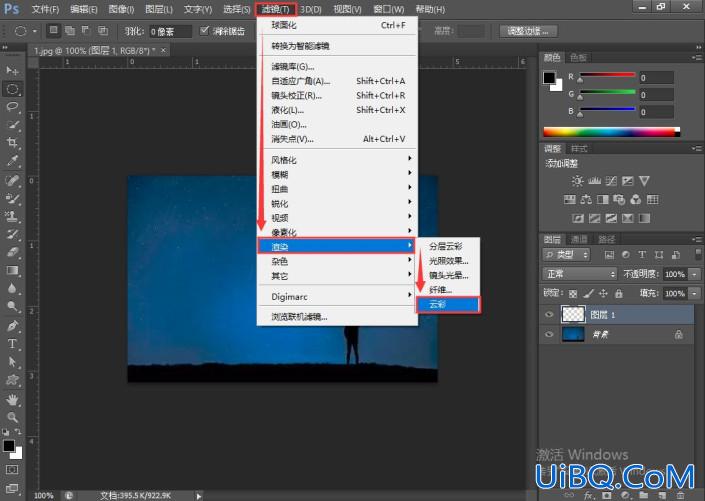Expand the document info status arrow

pyautogui.click(x=199, y=496)
